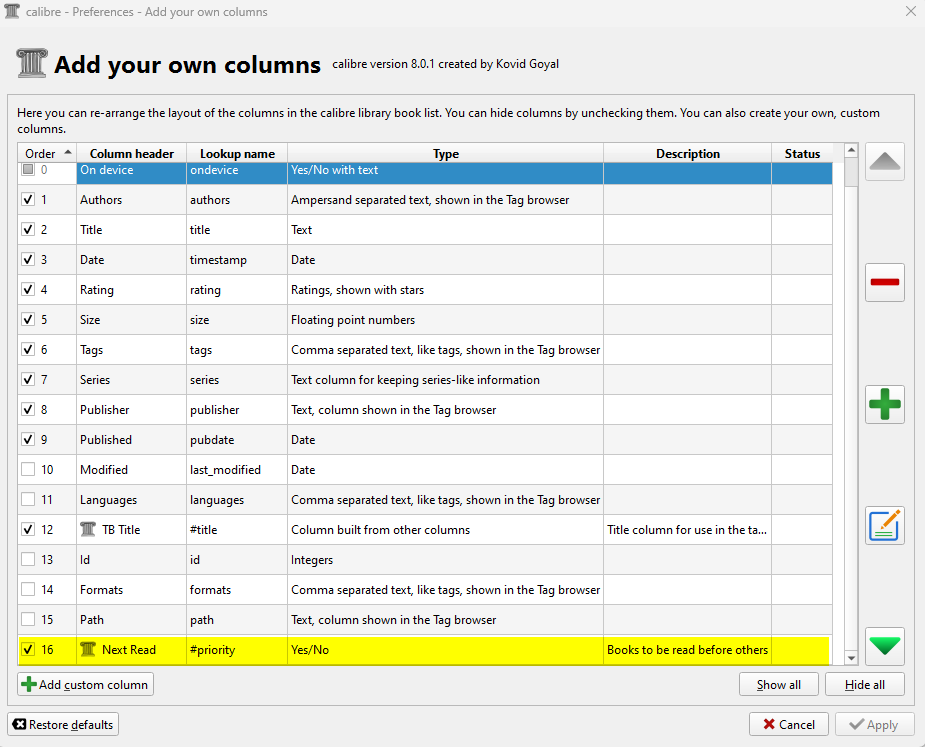Click the Type table header
Viewport: 925px width, 747px height.
click(445, 153)
